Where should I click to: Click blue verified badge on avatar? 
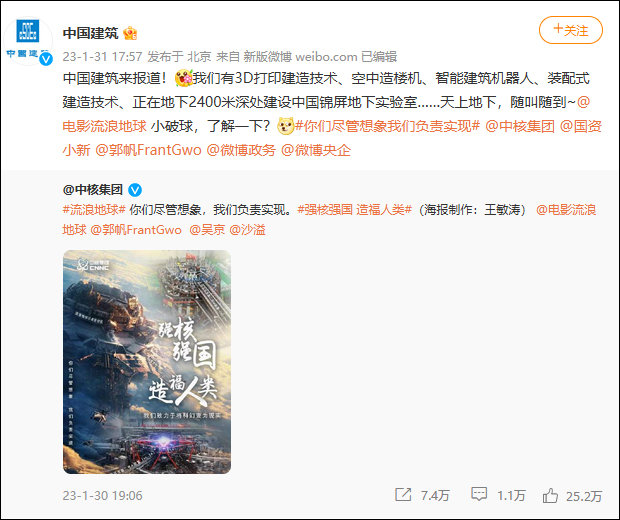[x=46, y=59]
